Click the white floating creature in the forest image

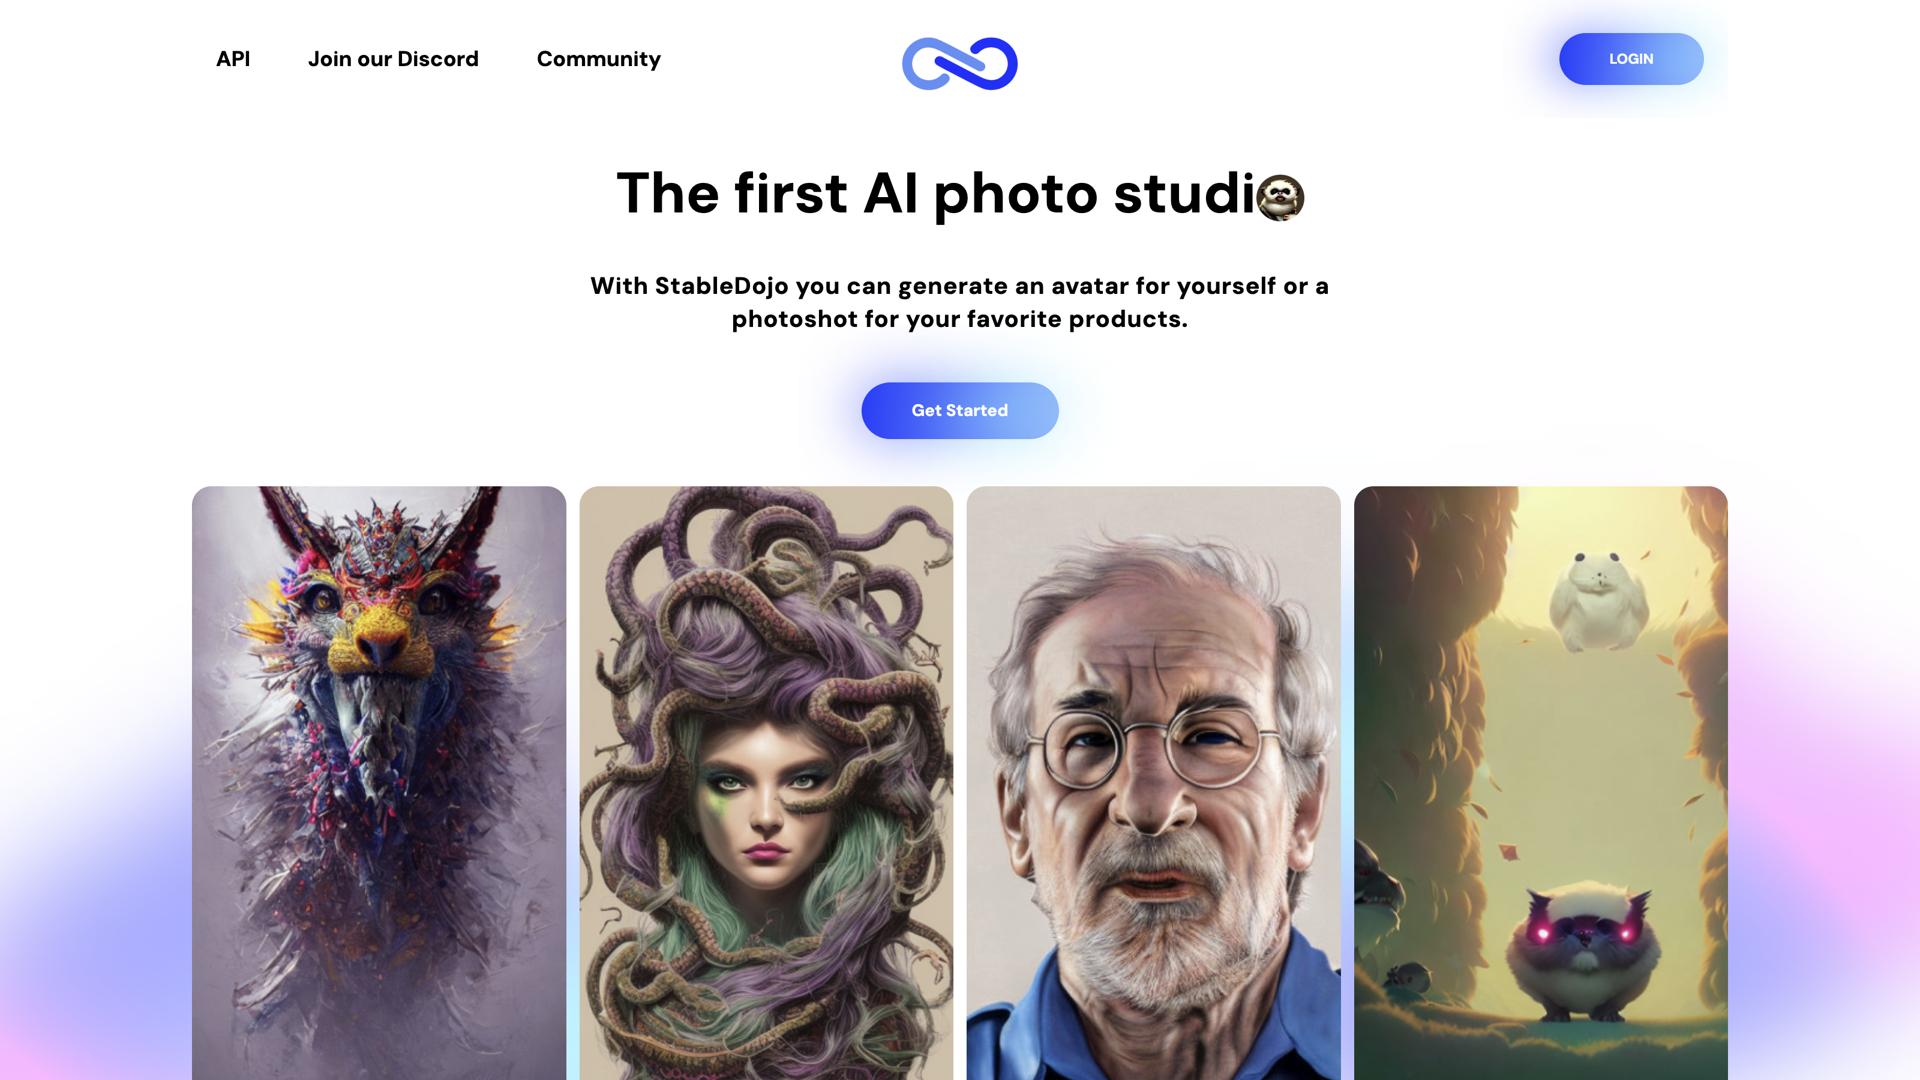(x=1597, y=598)
